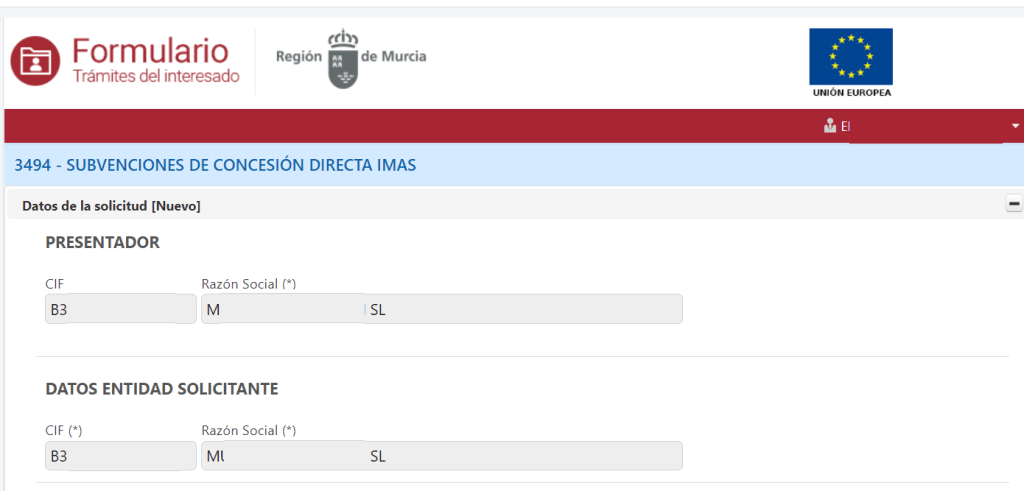Focus the Razón Social field under Presentador
1024x491 pixels.
pos(441,309)
